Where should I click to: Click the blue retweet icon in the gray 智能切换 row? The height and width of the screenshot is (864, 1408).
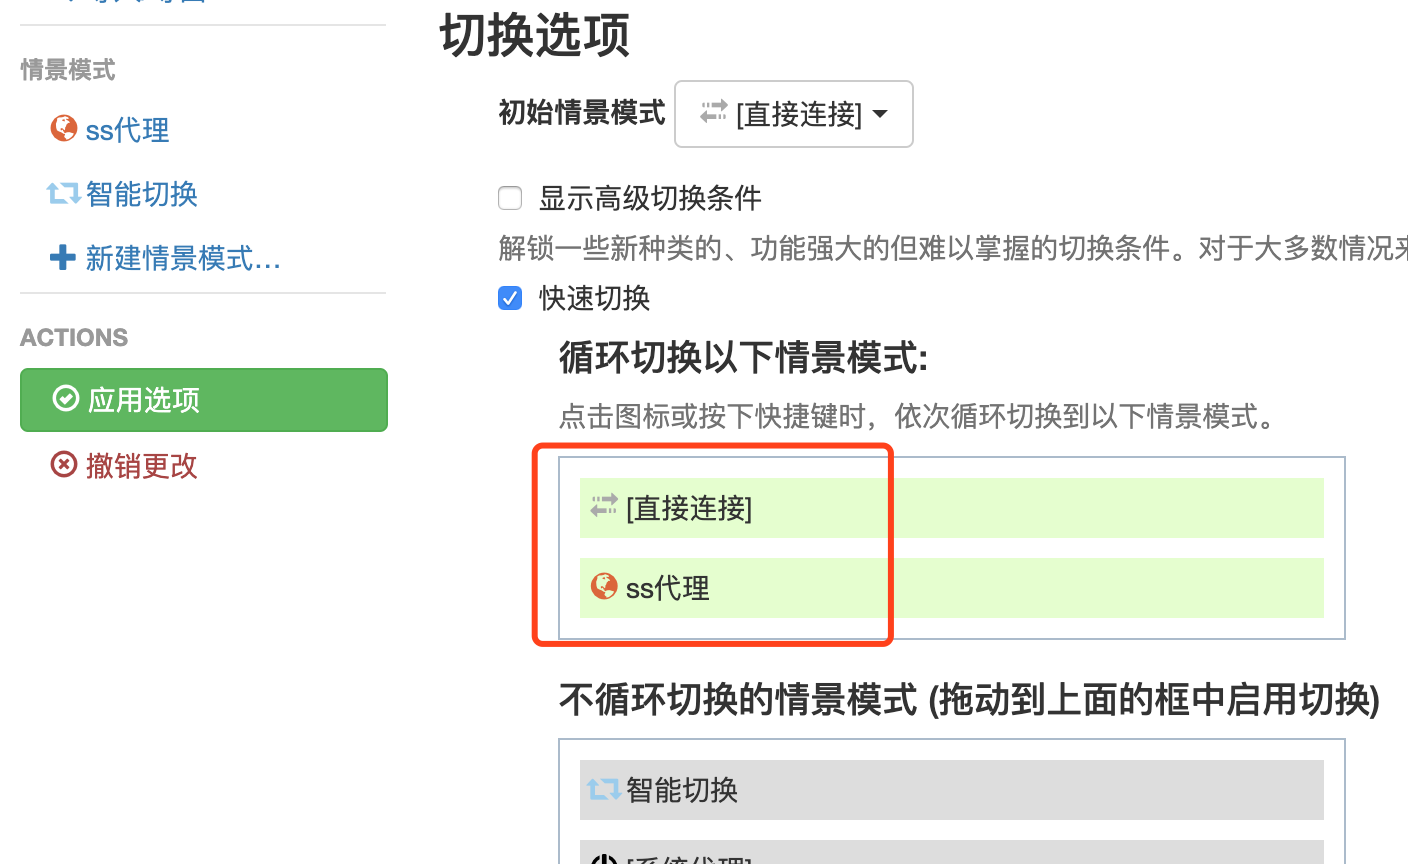coord(603,789)
